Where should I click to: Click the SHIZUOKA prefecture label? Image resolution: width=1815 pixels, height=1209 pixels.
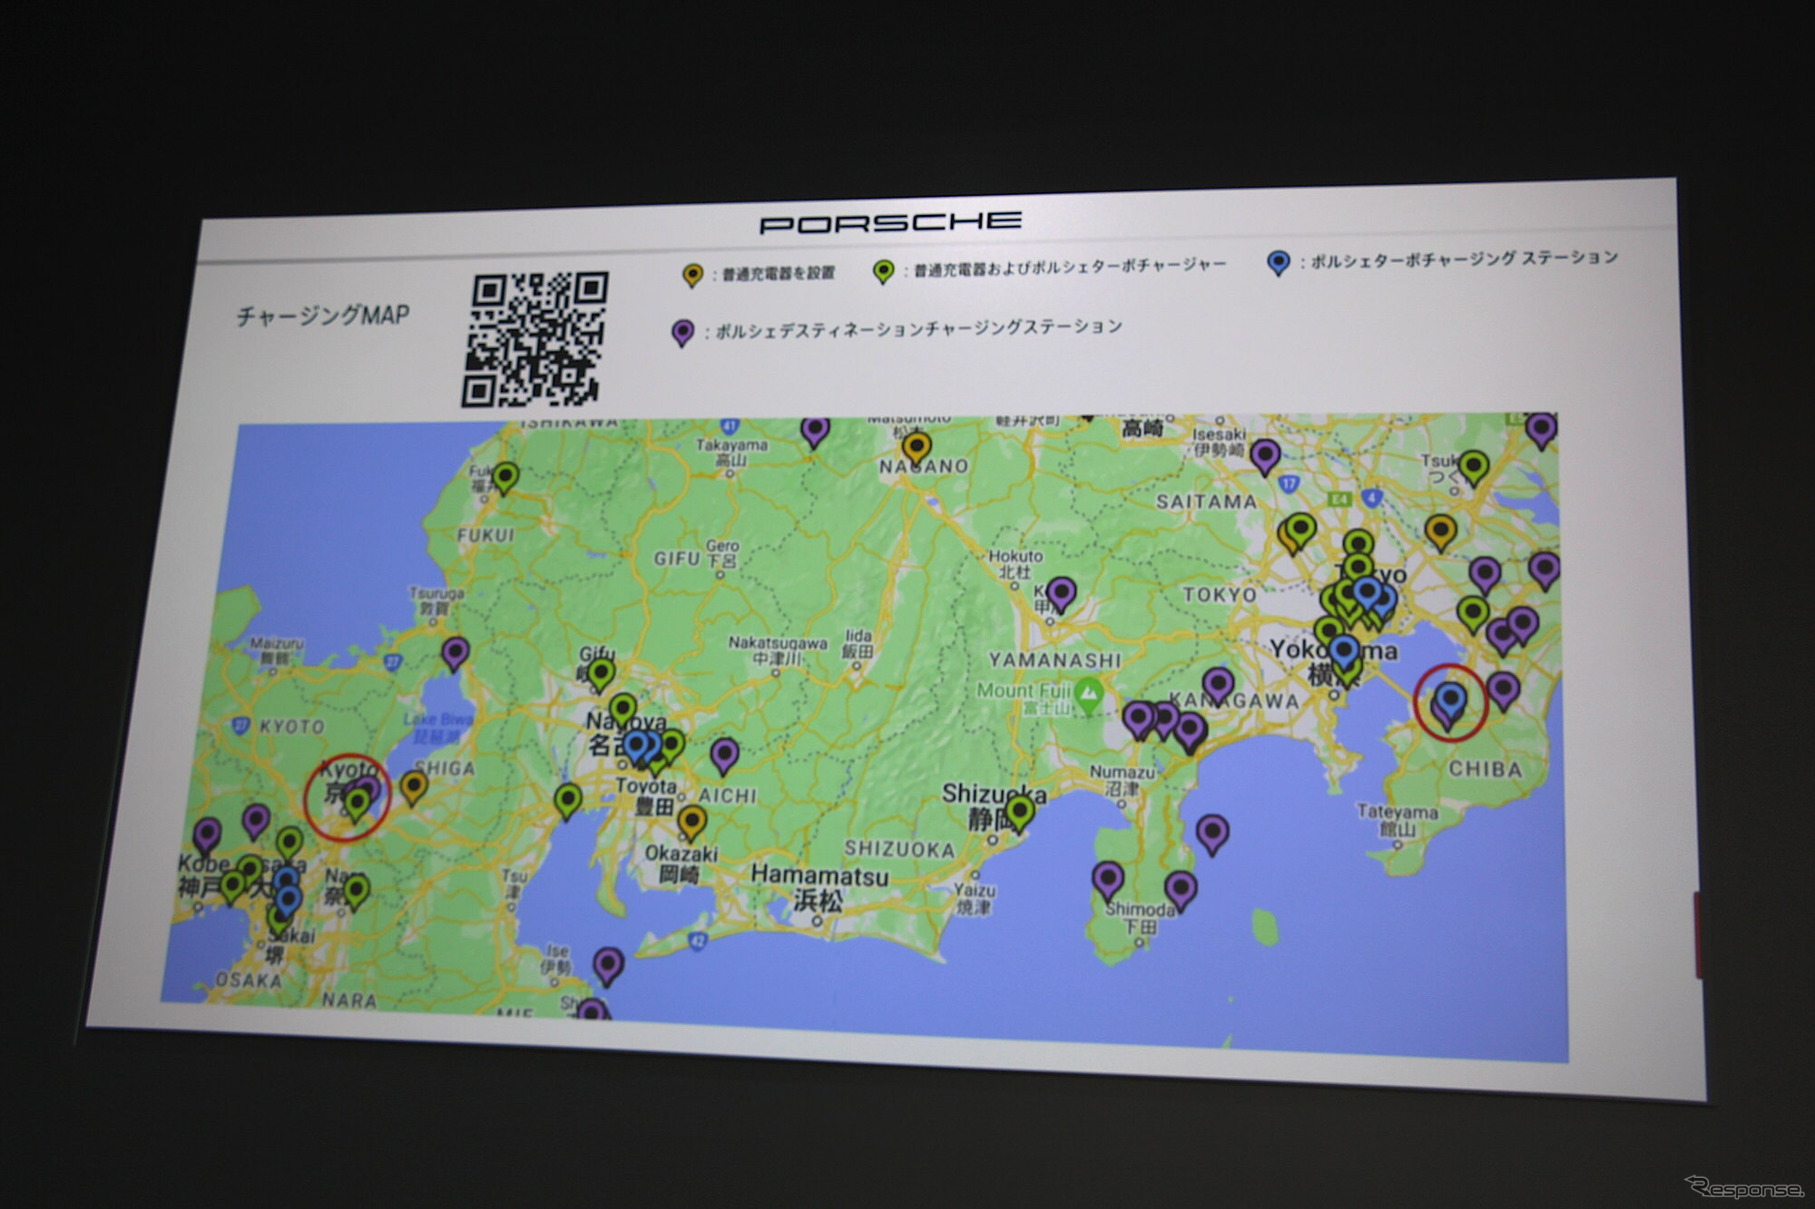899,849
